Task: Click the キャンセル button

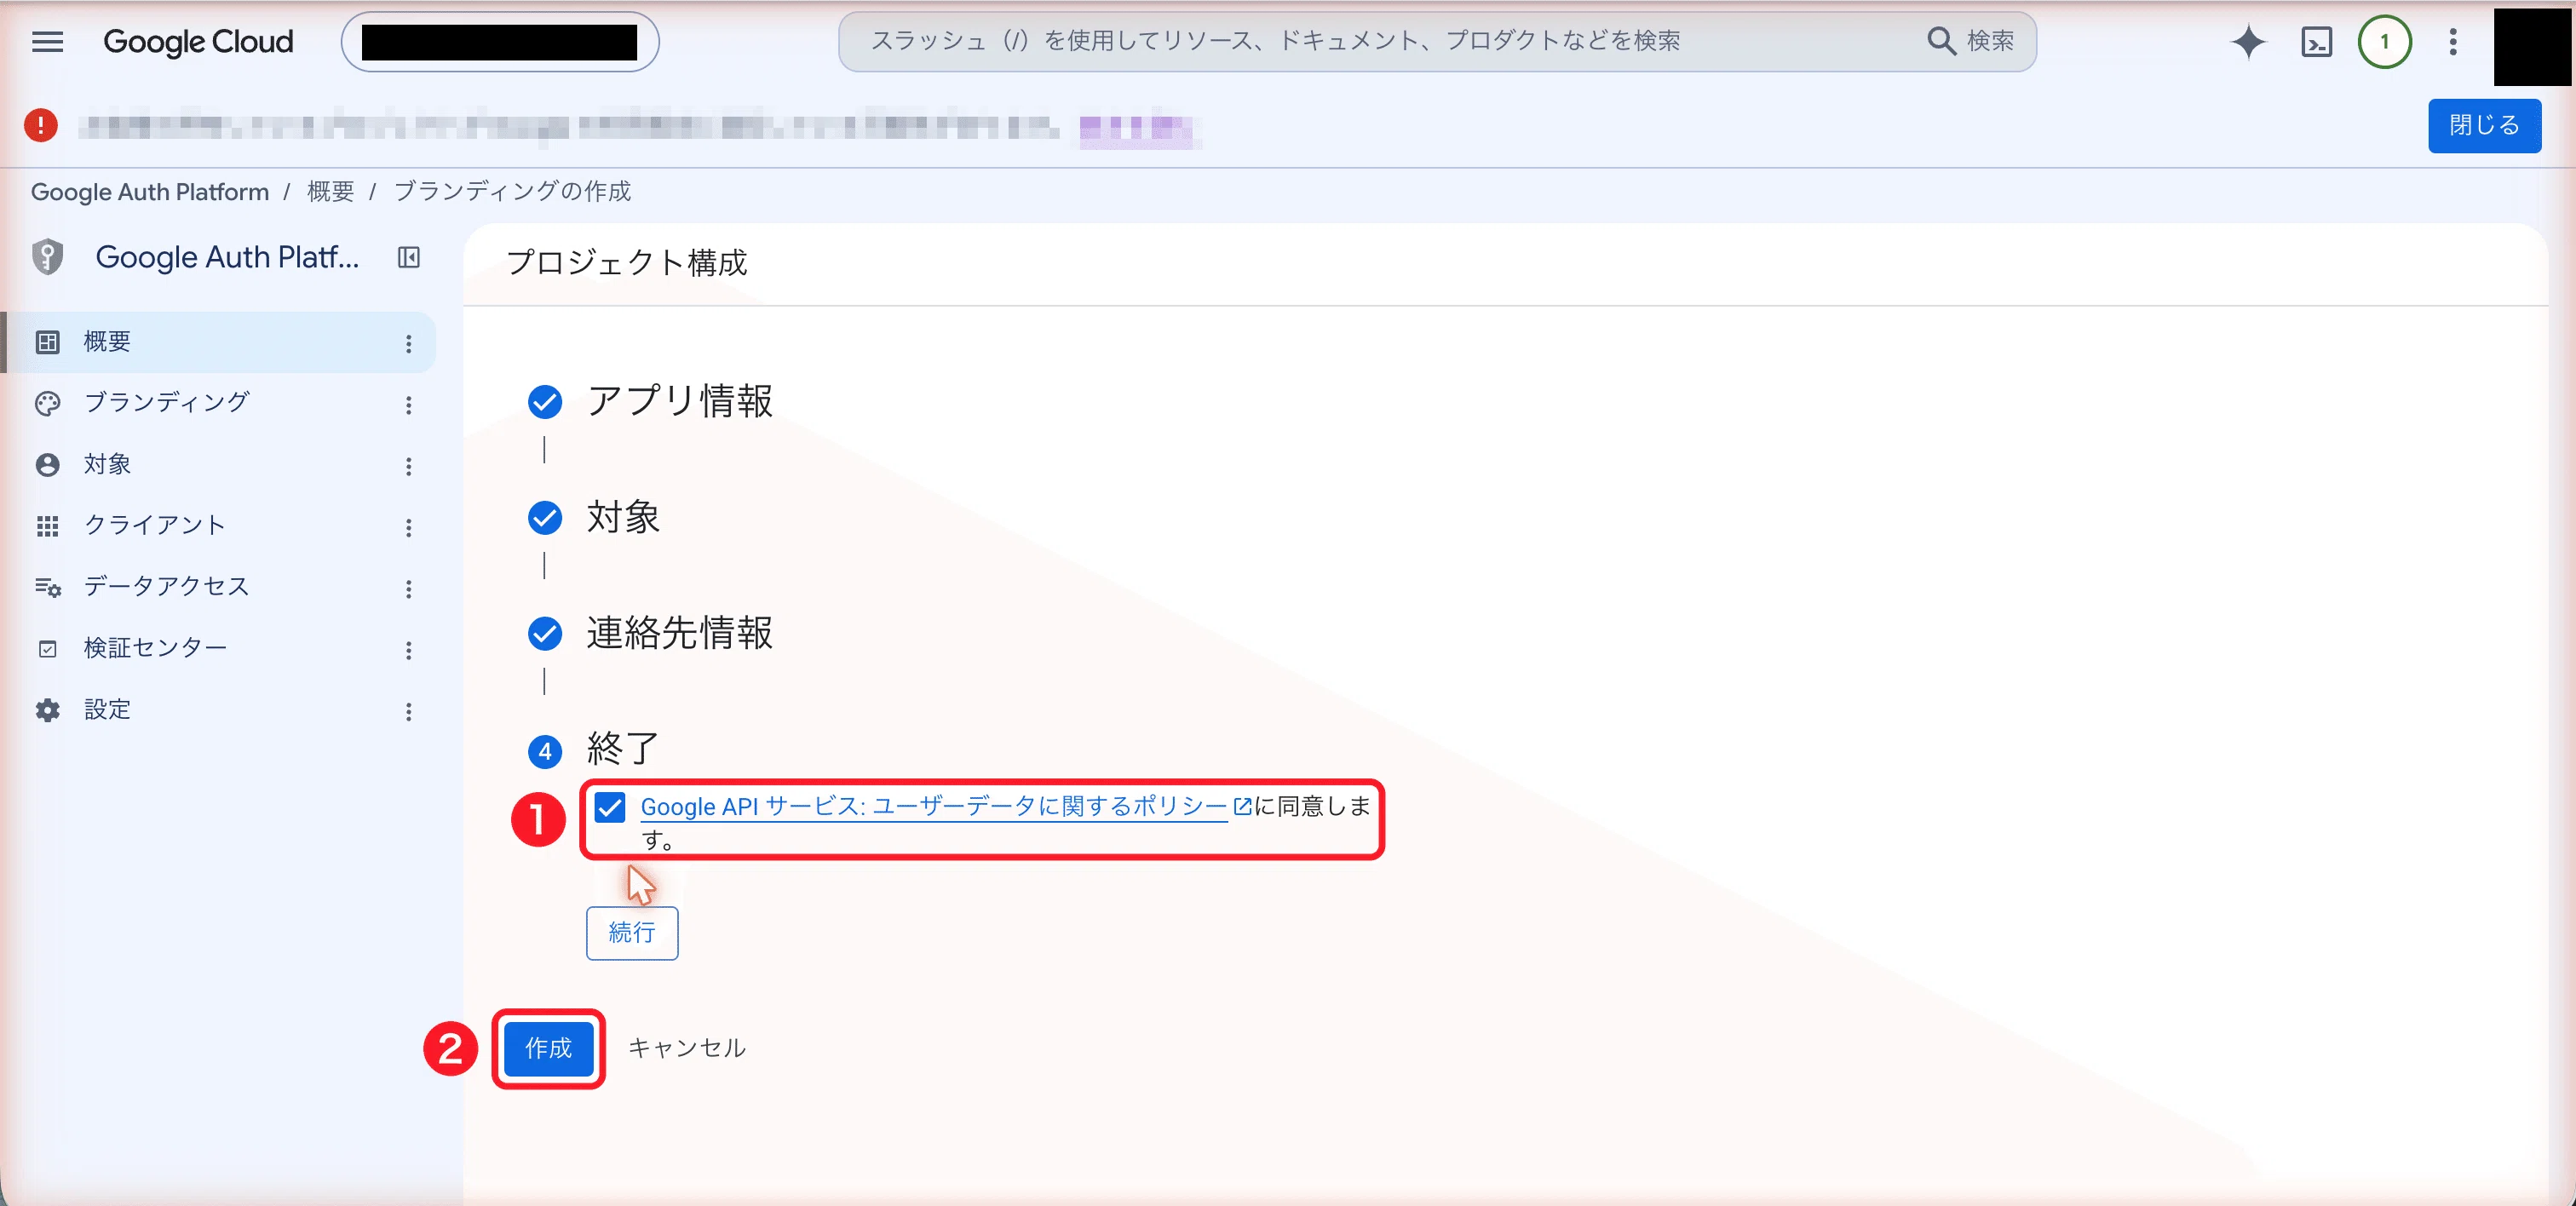Action: (687, 1048)
